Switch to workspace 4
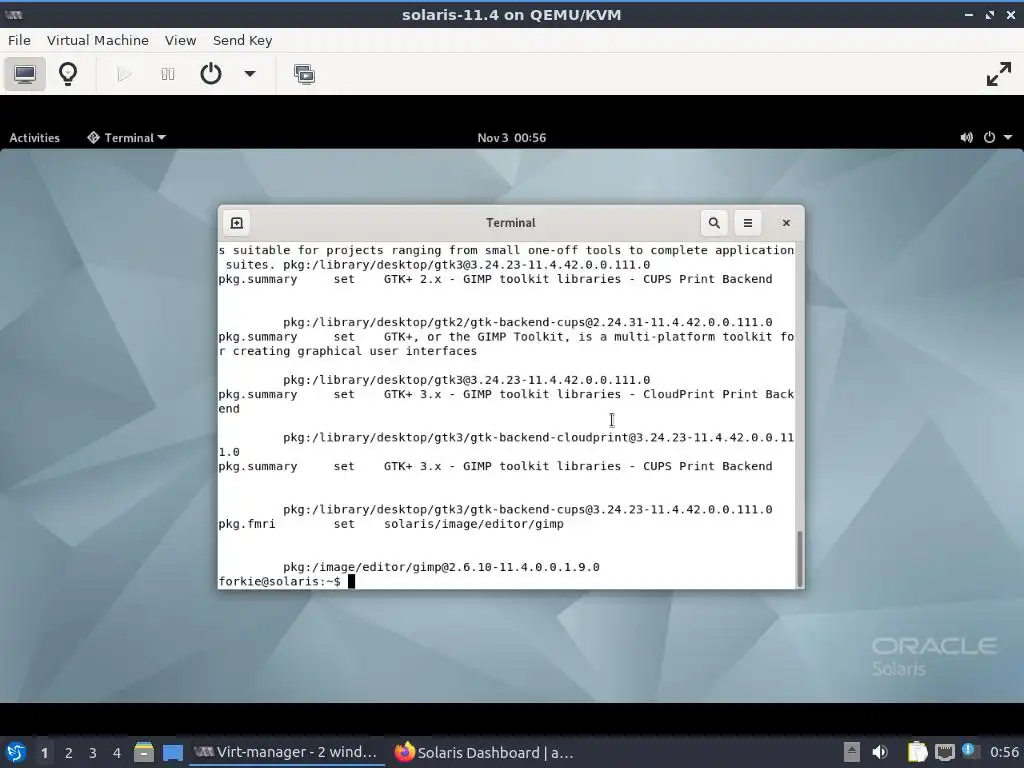The image size is (1024, 768). 117,753
